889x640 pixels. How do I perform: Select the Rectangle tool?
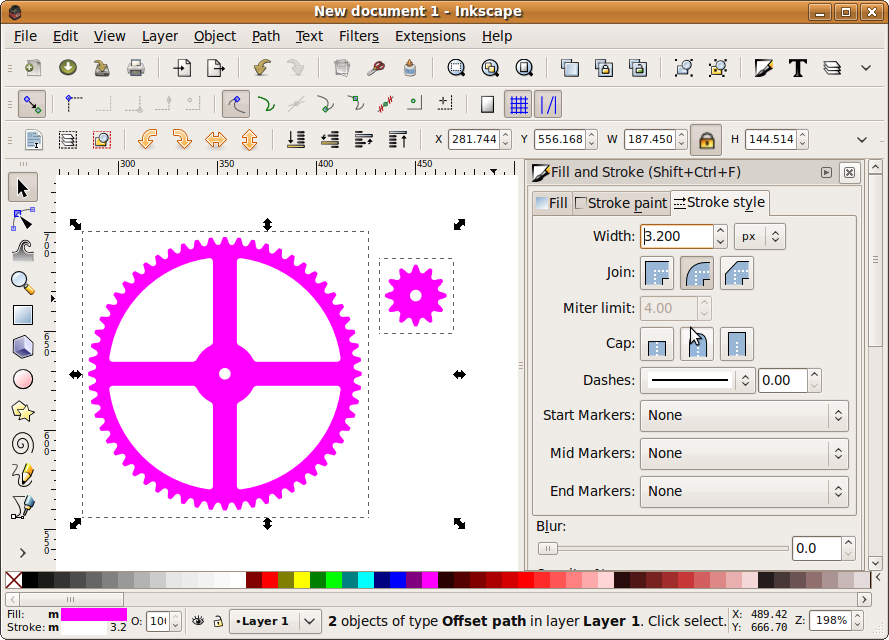pyautogui.click(x=23, y=315)
